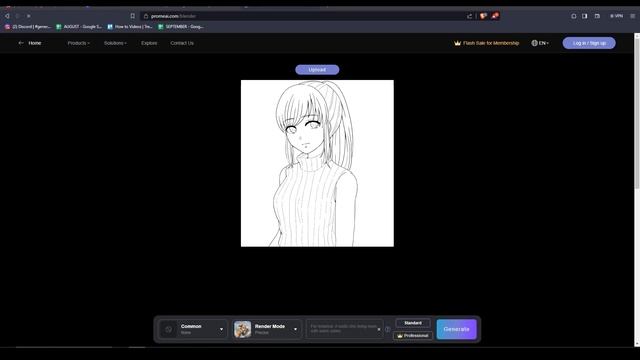Click the page vertical scrollbar
The width and height of the screenshot is (640, 360).
637,112
